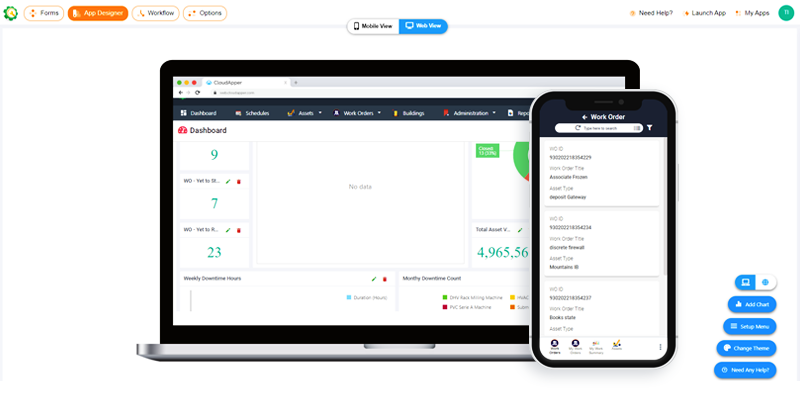Click edit pencil on Weekly Downtime Hours
Image resolution: width=800 pixels, height=400 pixels.
pyautogui.click(x=374, y=278)
